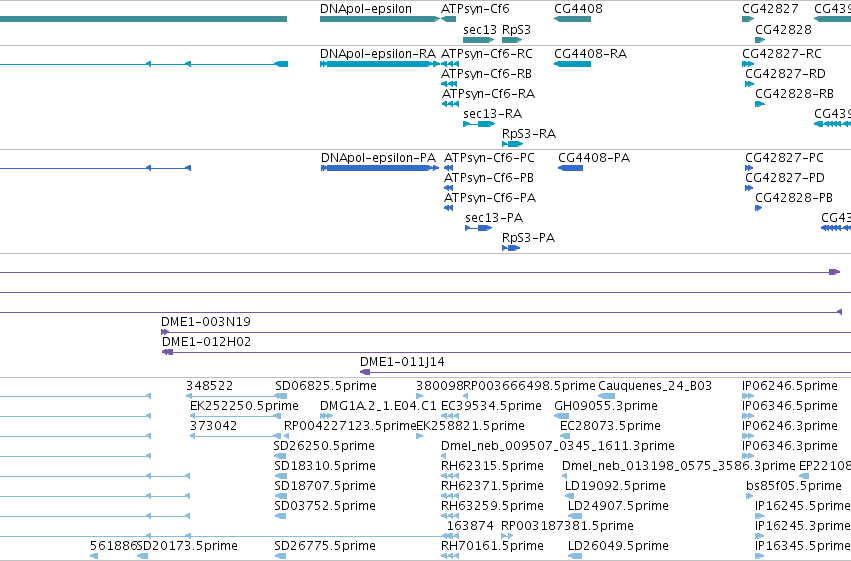Click EST 163874
Viewport: 851px width, 561px height.
[470, 526]
